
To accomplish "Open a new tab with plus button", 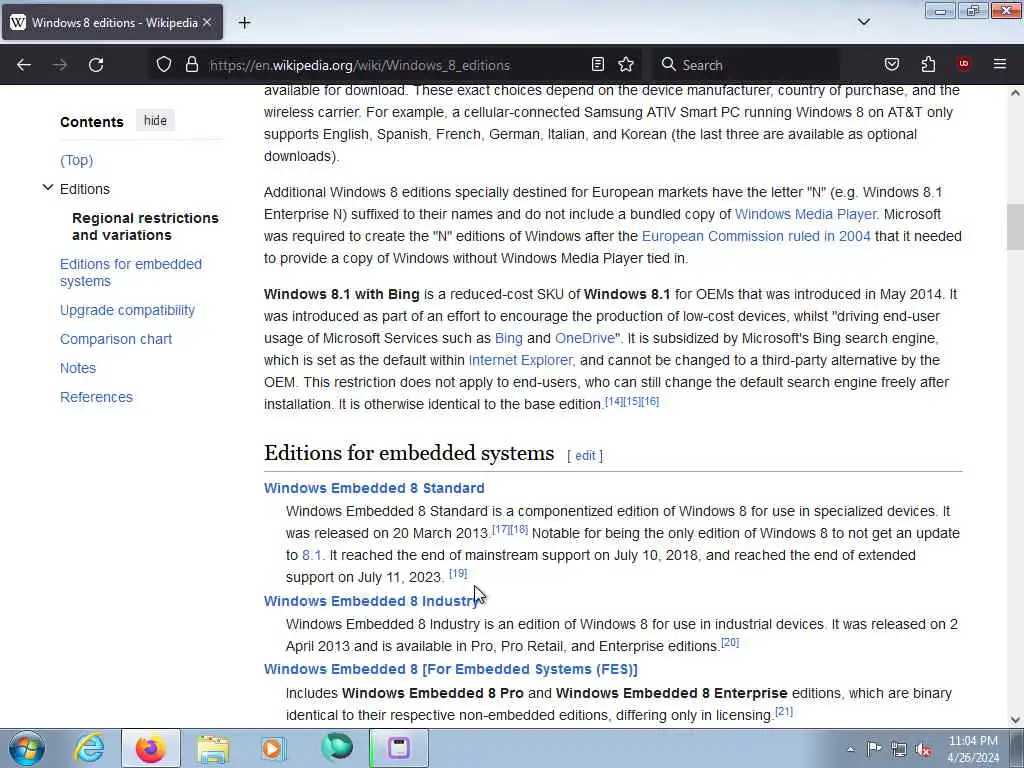I will 244,23.
